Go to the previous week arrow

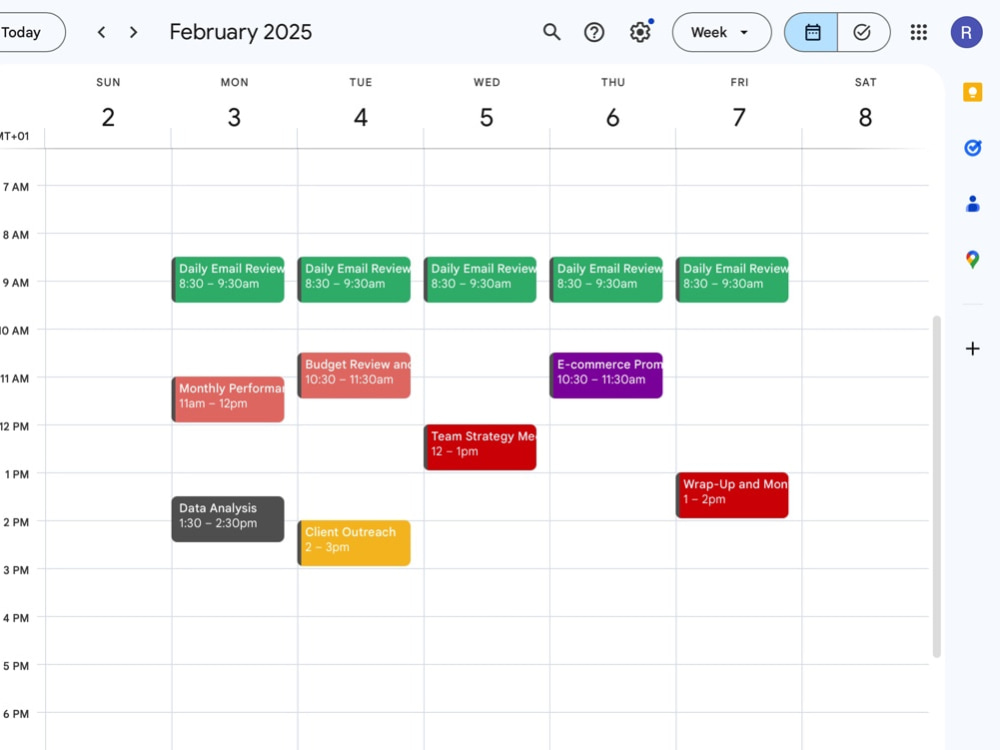click(101, 32)
